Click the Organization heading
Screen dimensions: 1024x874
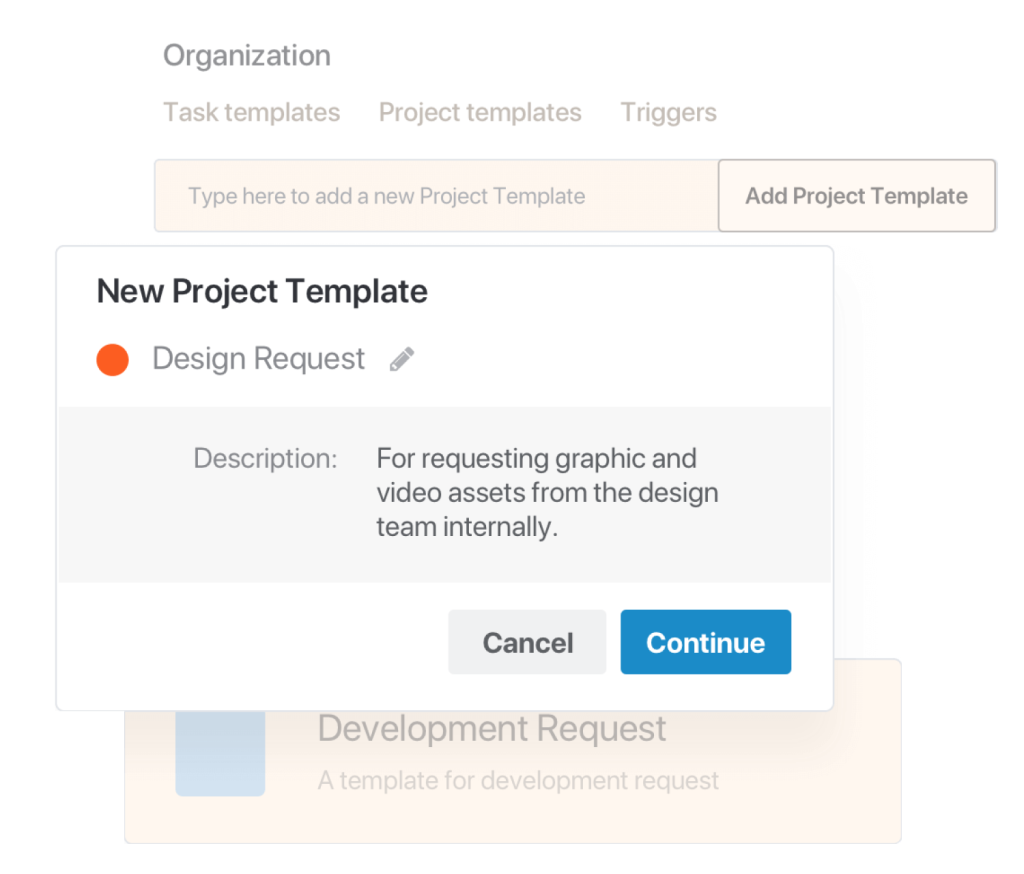coord(247,56)
